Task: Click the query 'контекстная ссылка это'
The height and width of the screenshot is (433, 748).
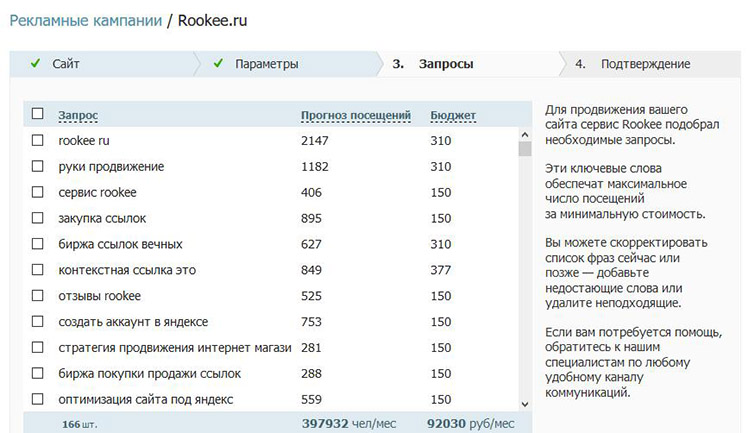Action: [x=127, y=270]
